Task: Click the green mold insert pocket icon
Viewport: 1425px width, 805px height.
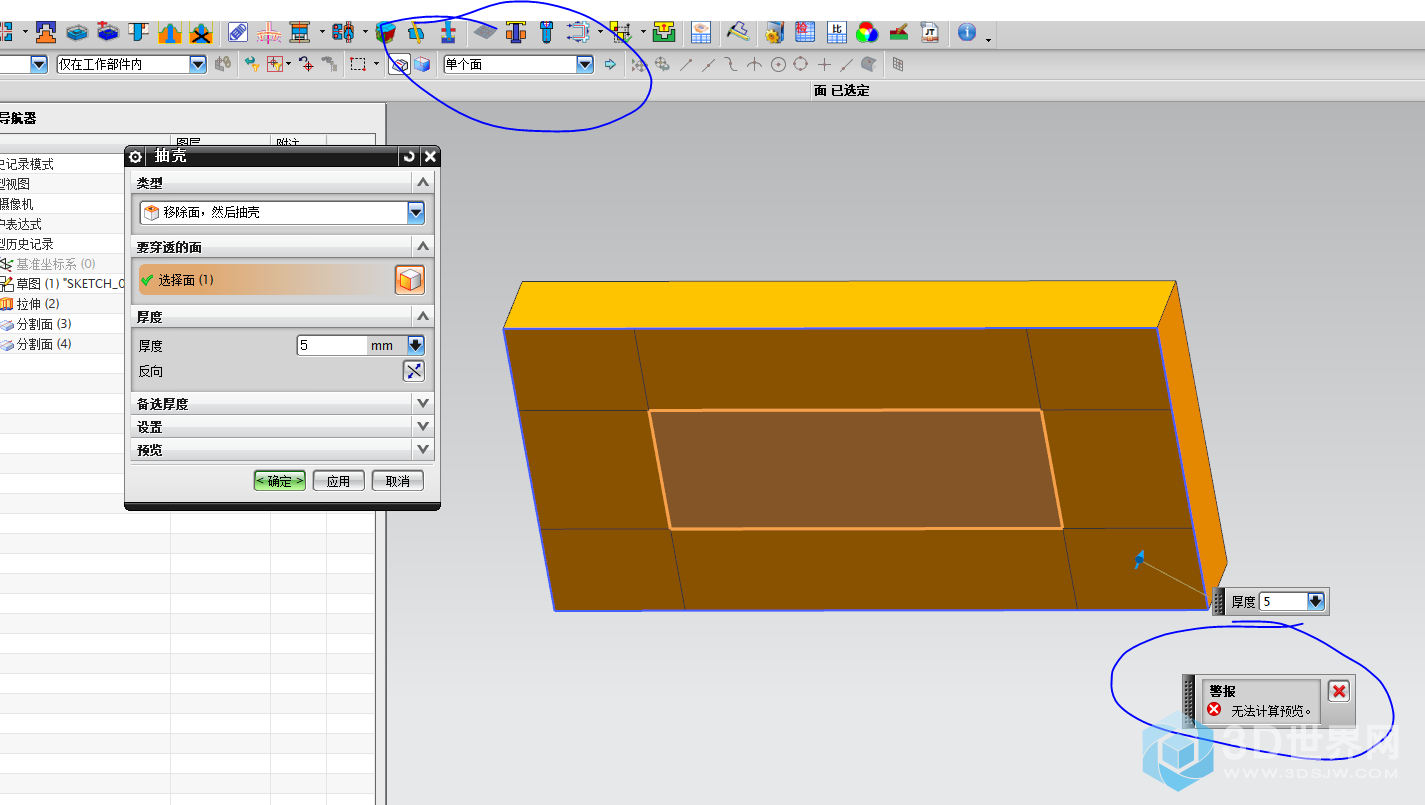Action: pos(664,32)
